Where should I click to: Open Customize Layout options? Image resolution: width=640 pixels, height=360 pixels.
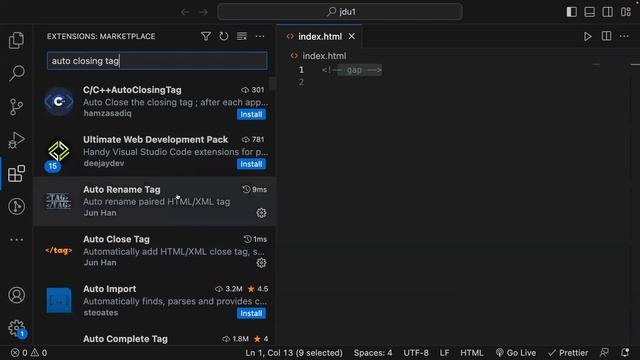coord(626,12)
